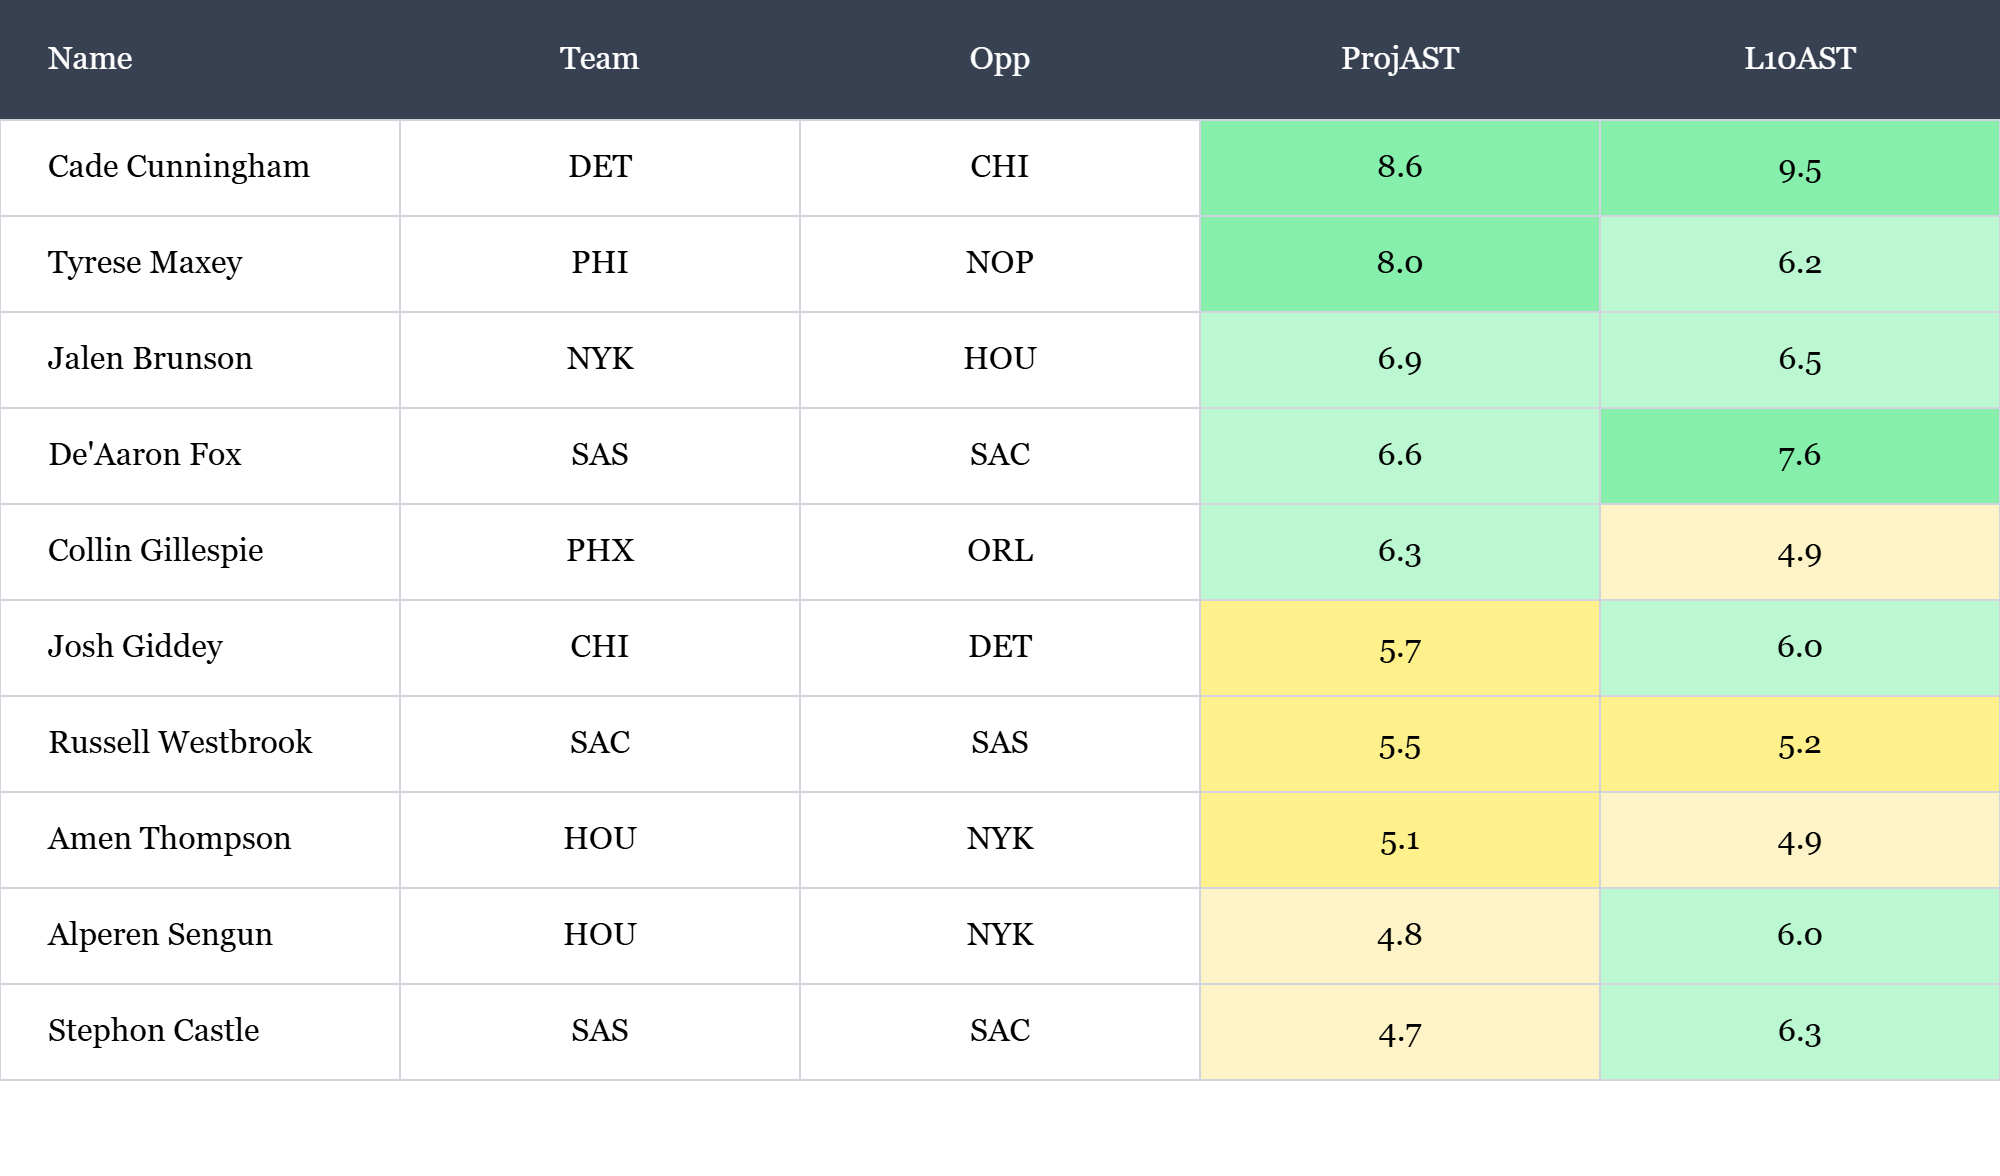2000x1176 pixels.
Task: Select Collin Gillespie's PHX team cell
Action: [599, 551]
